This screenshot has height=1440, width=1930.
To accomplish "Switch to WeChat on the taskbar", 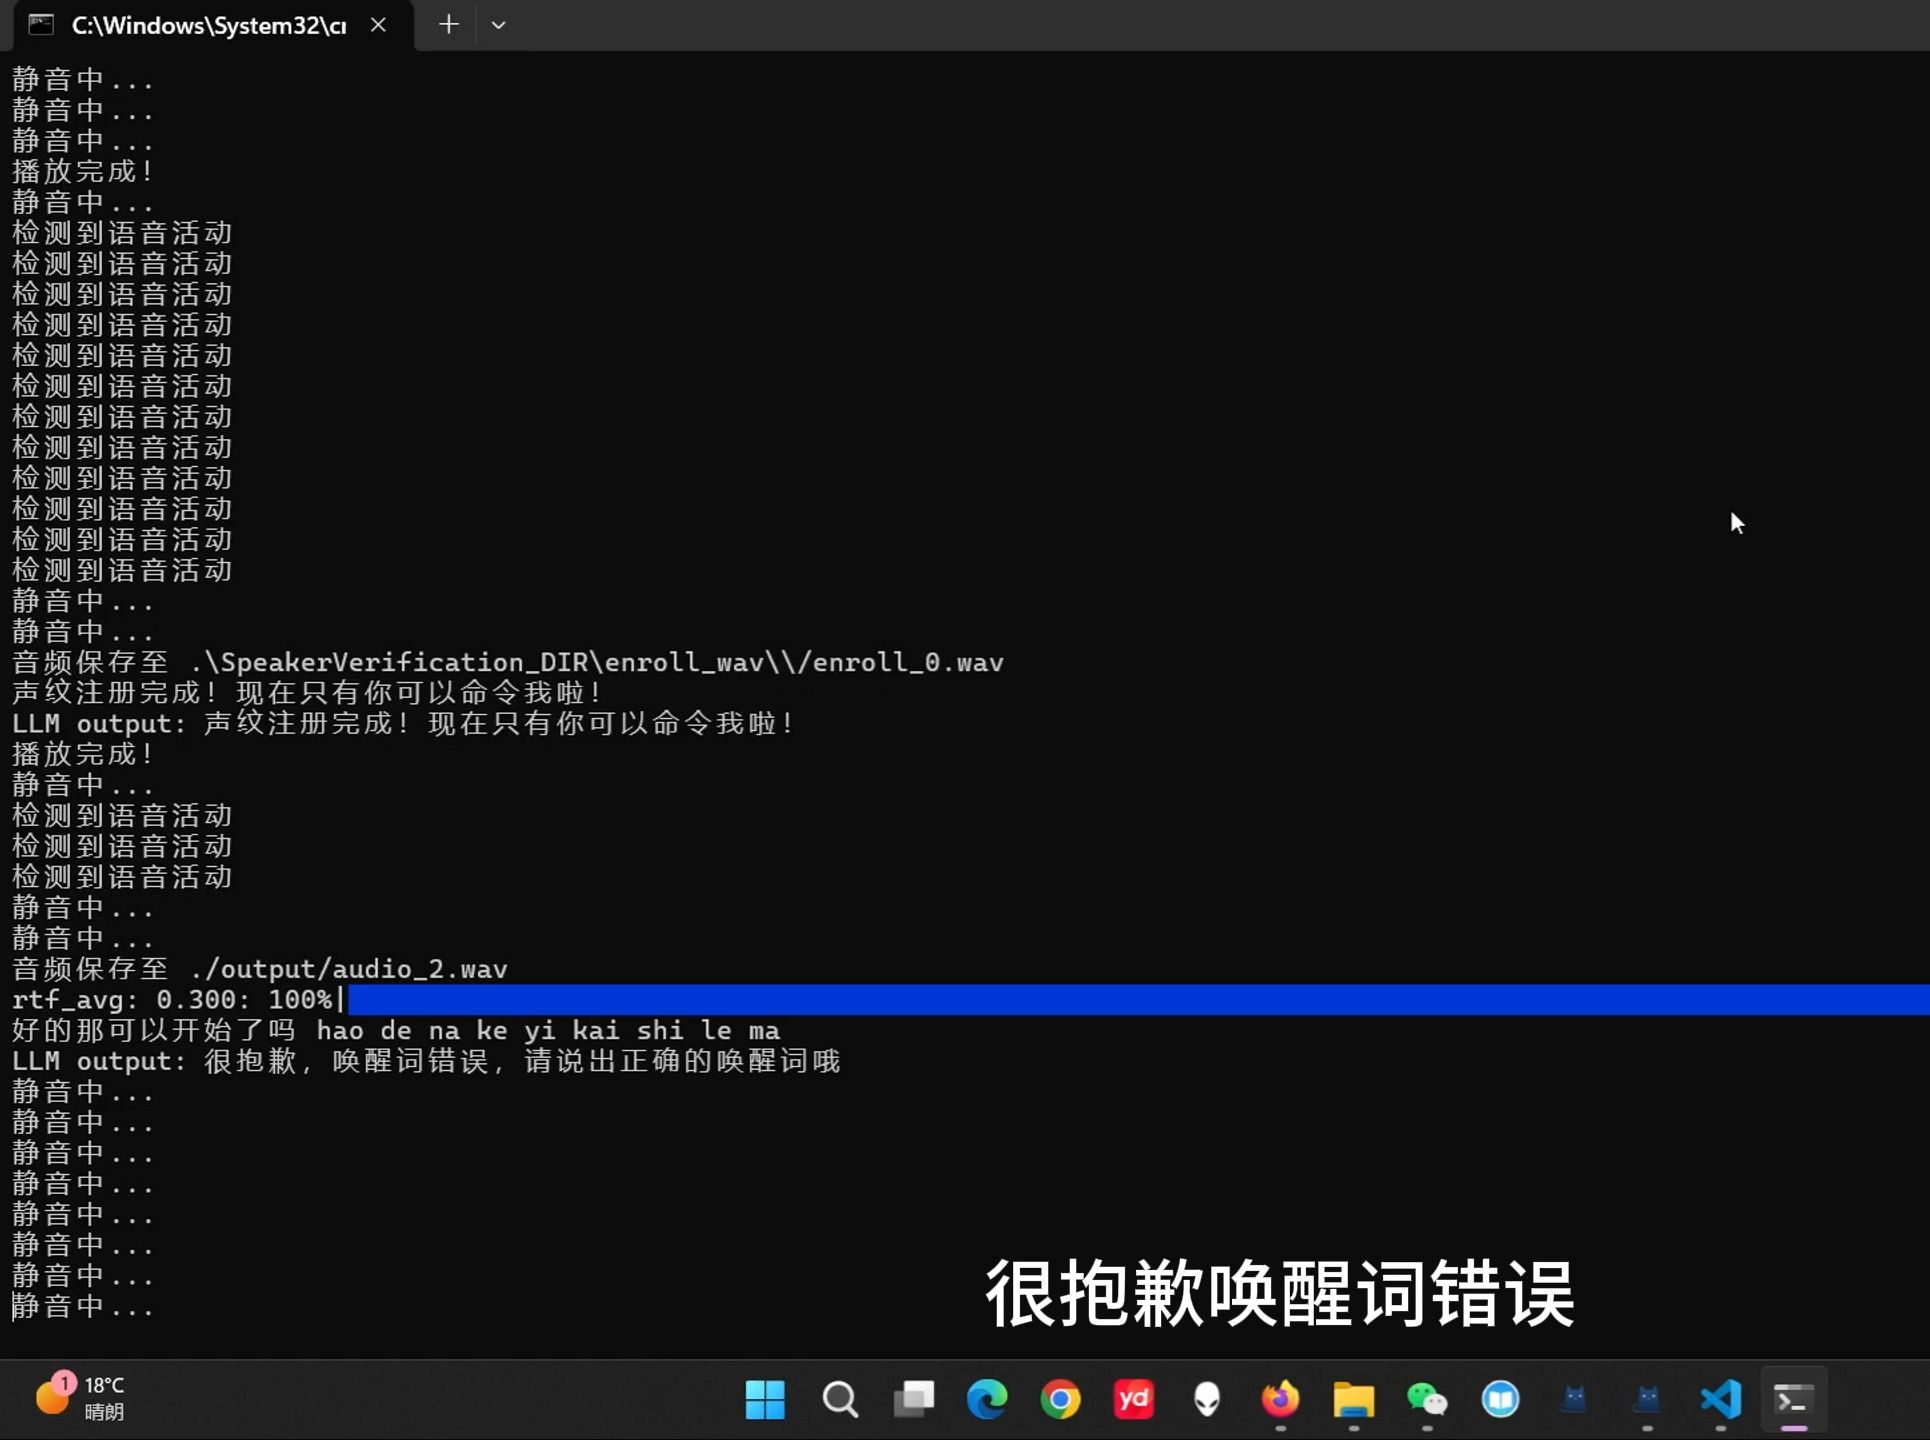I will coord(1427,1399).
